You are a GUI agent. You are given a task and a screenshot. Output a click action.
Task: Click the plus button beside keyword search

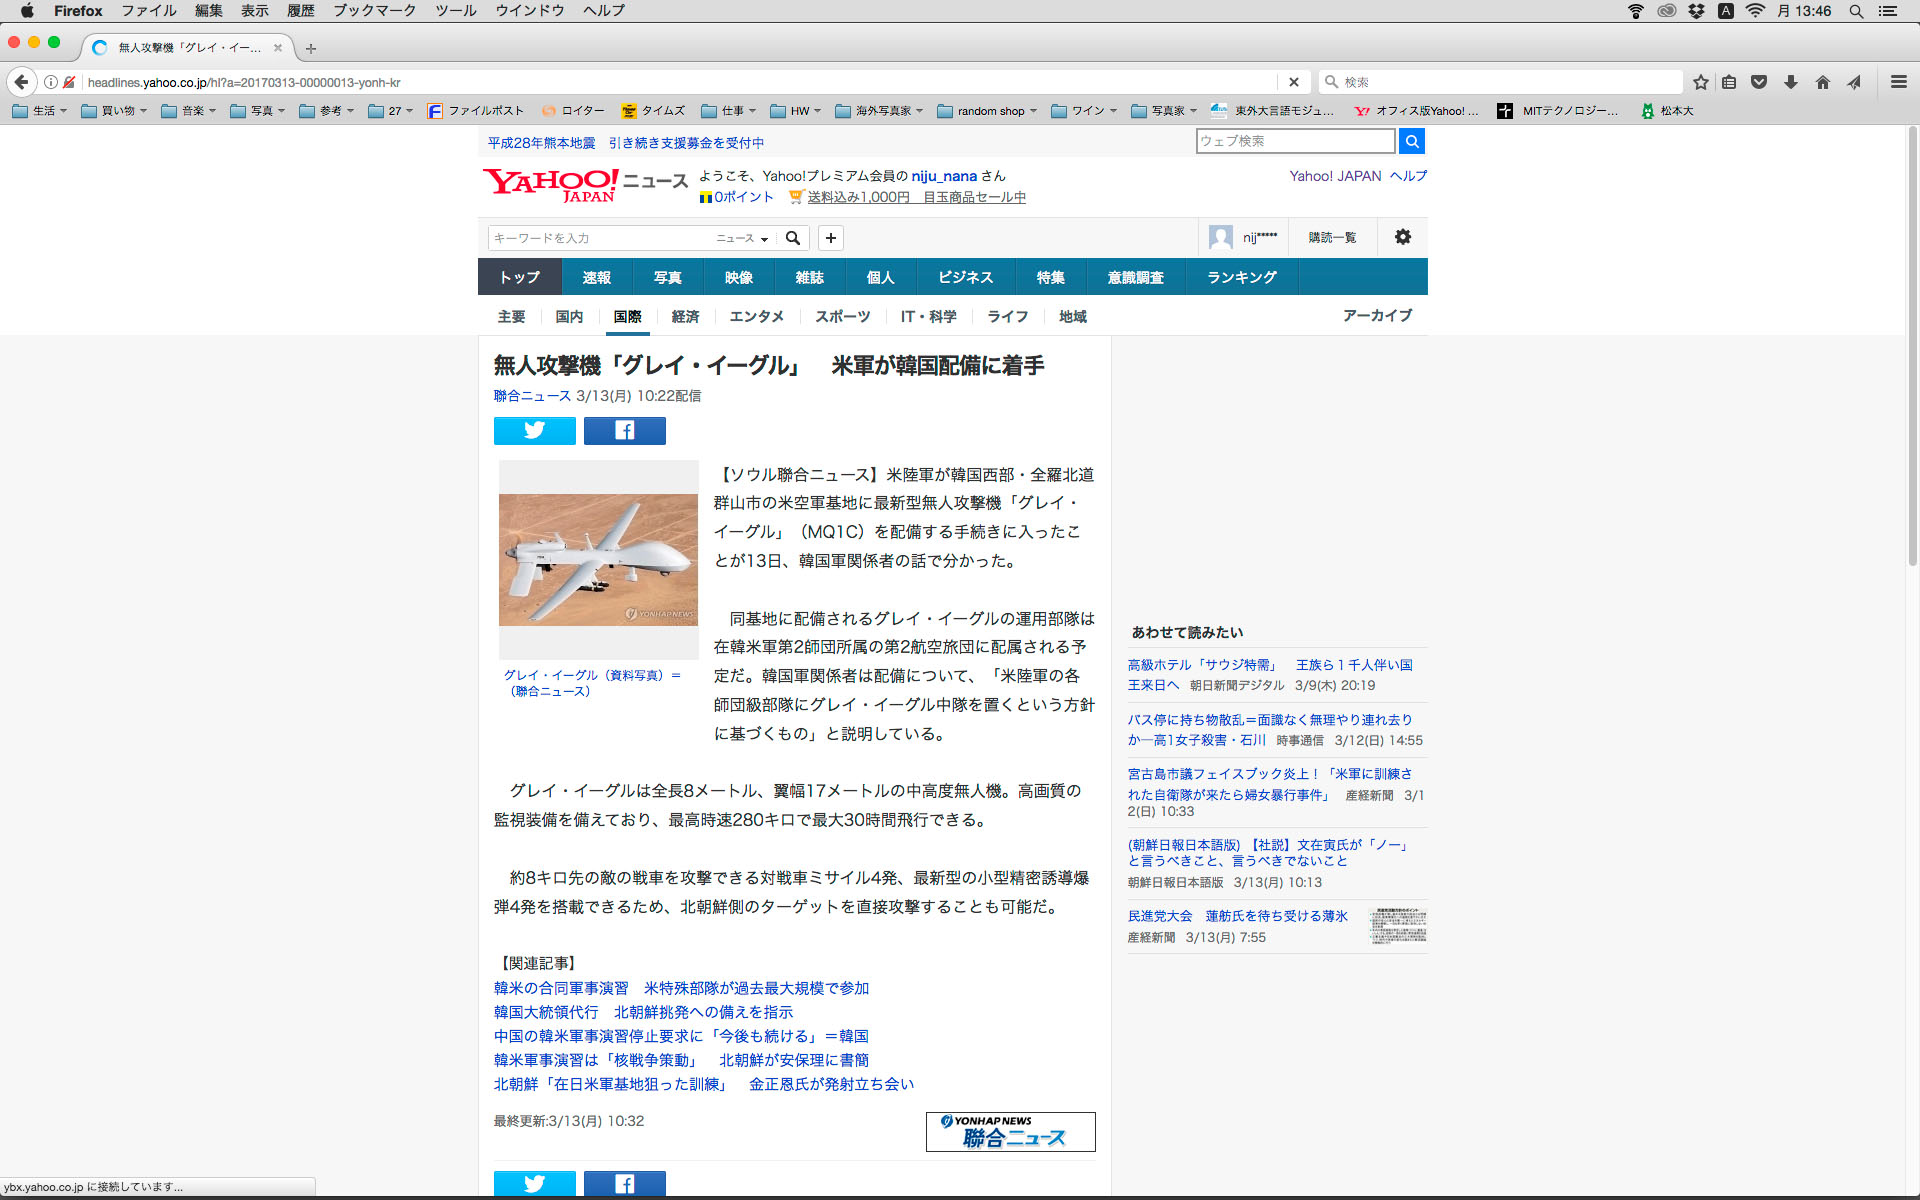click(x=830, y=238)
